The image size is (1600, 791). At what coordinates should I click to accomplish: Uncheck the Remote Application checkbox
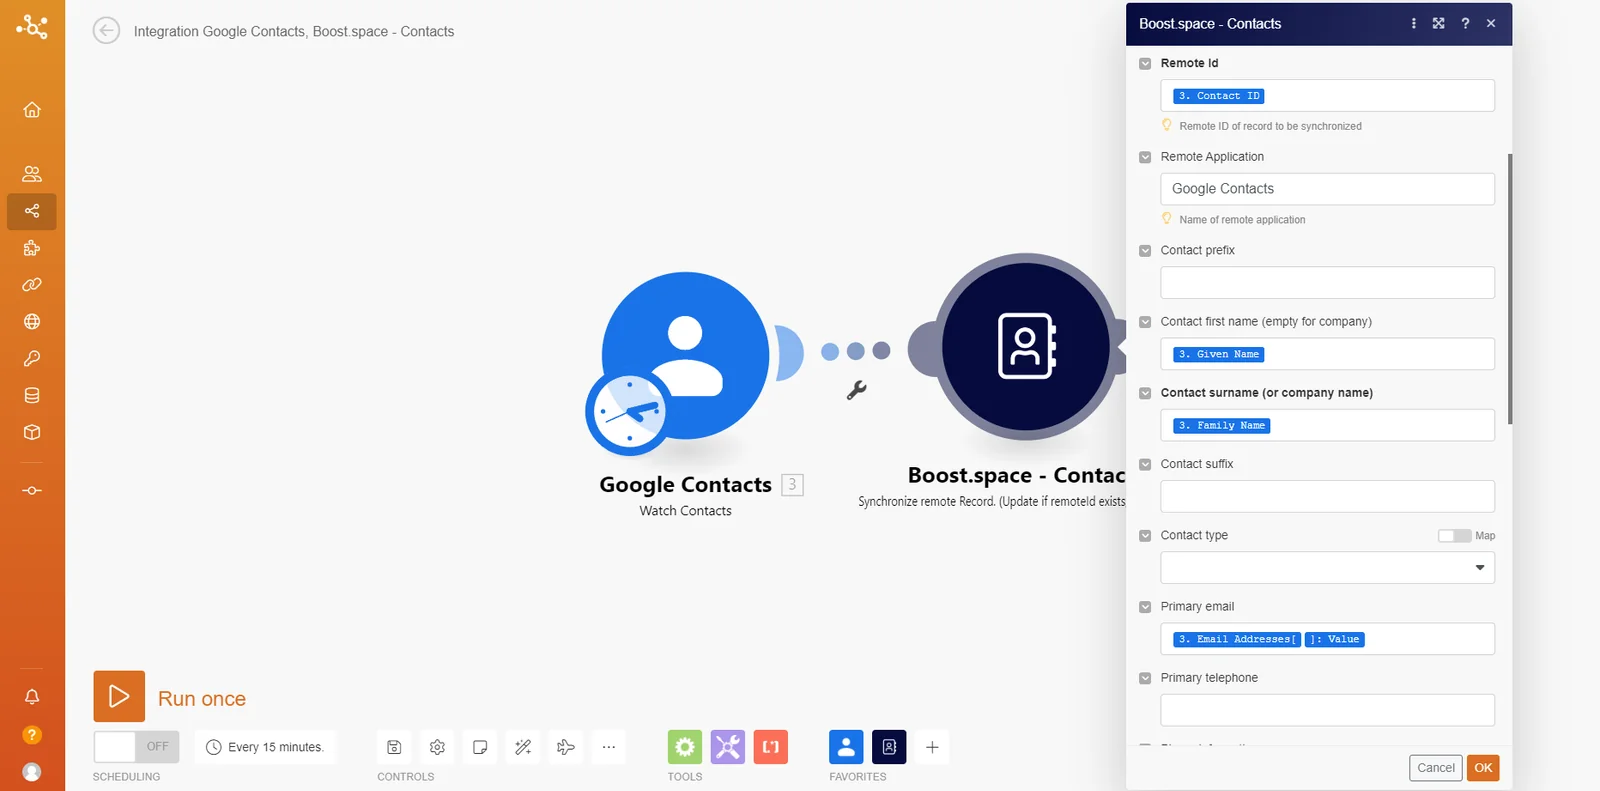point(1145,157)
